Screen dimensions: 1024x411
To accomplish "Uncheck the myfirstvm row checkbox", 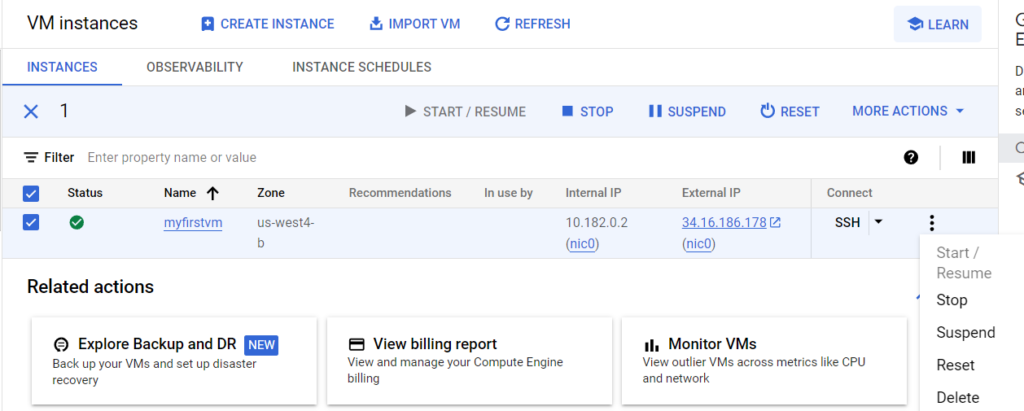I will (31, 223).
